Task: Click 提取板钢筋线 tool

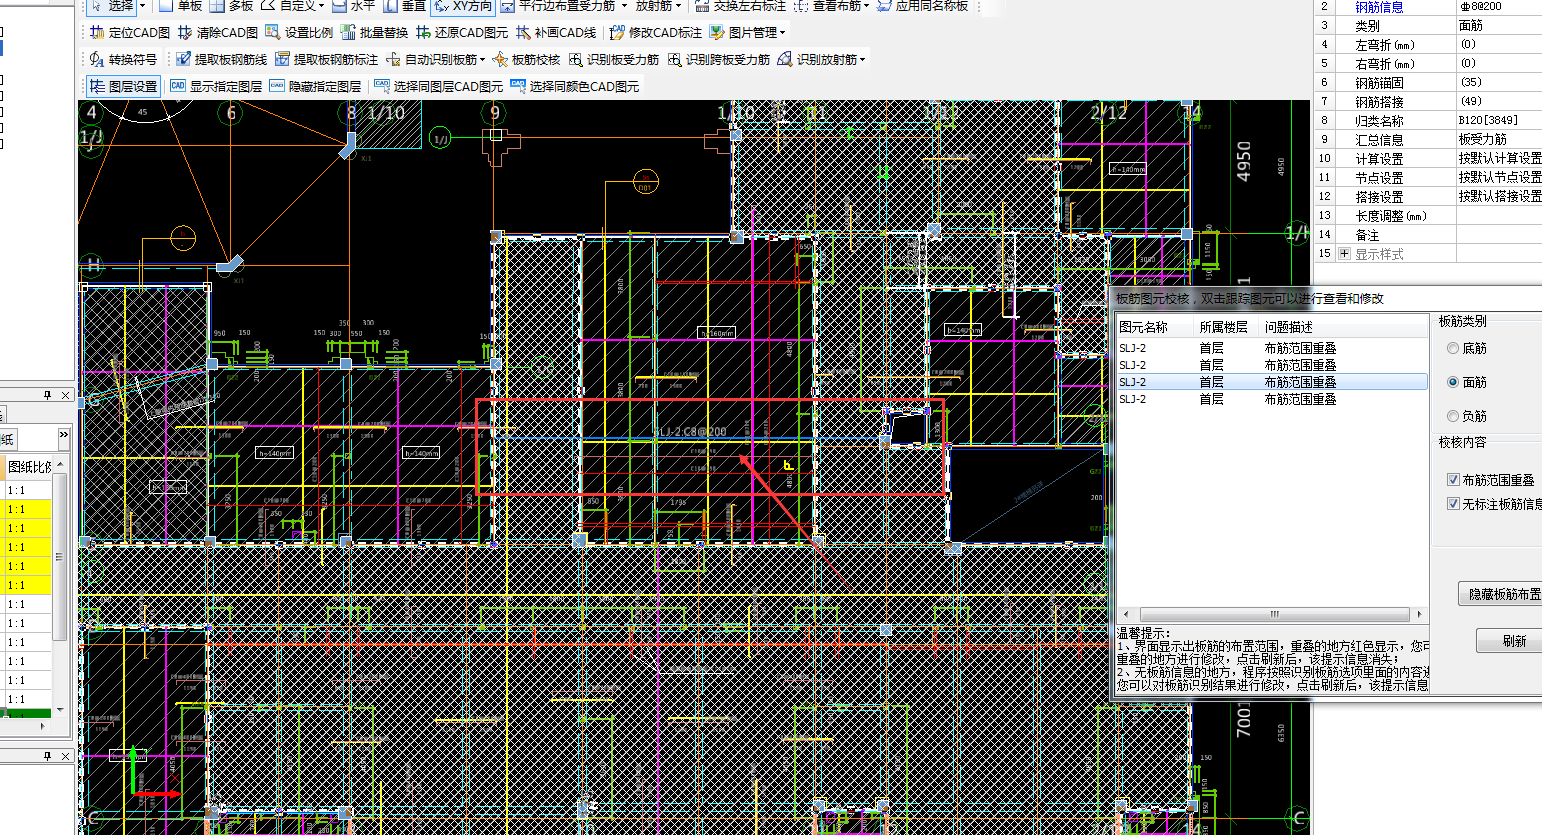Action: 222,59
